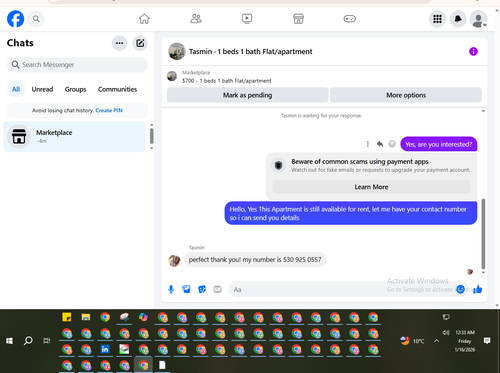React with emoji to 'Yes, are you interested?'
Viewport: 500px width, 373px height.
392,144
